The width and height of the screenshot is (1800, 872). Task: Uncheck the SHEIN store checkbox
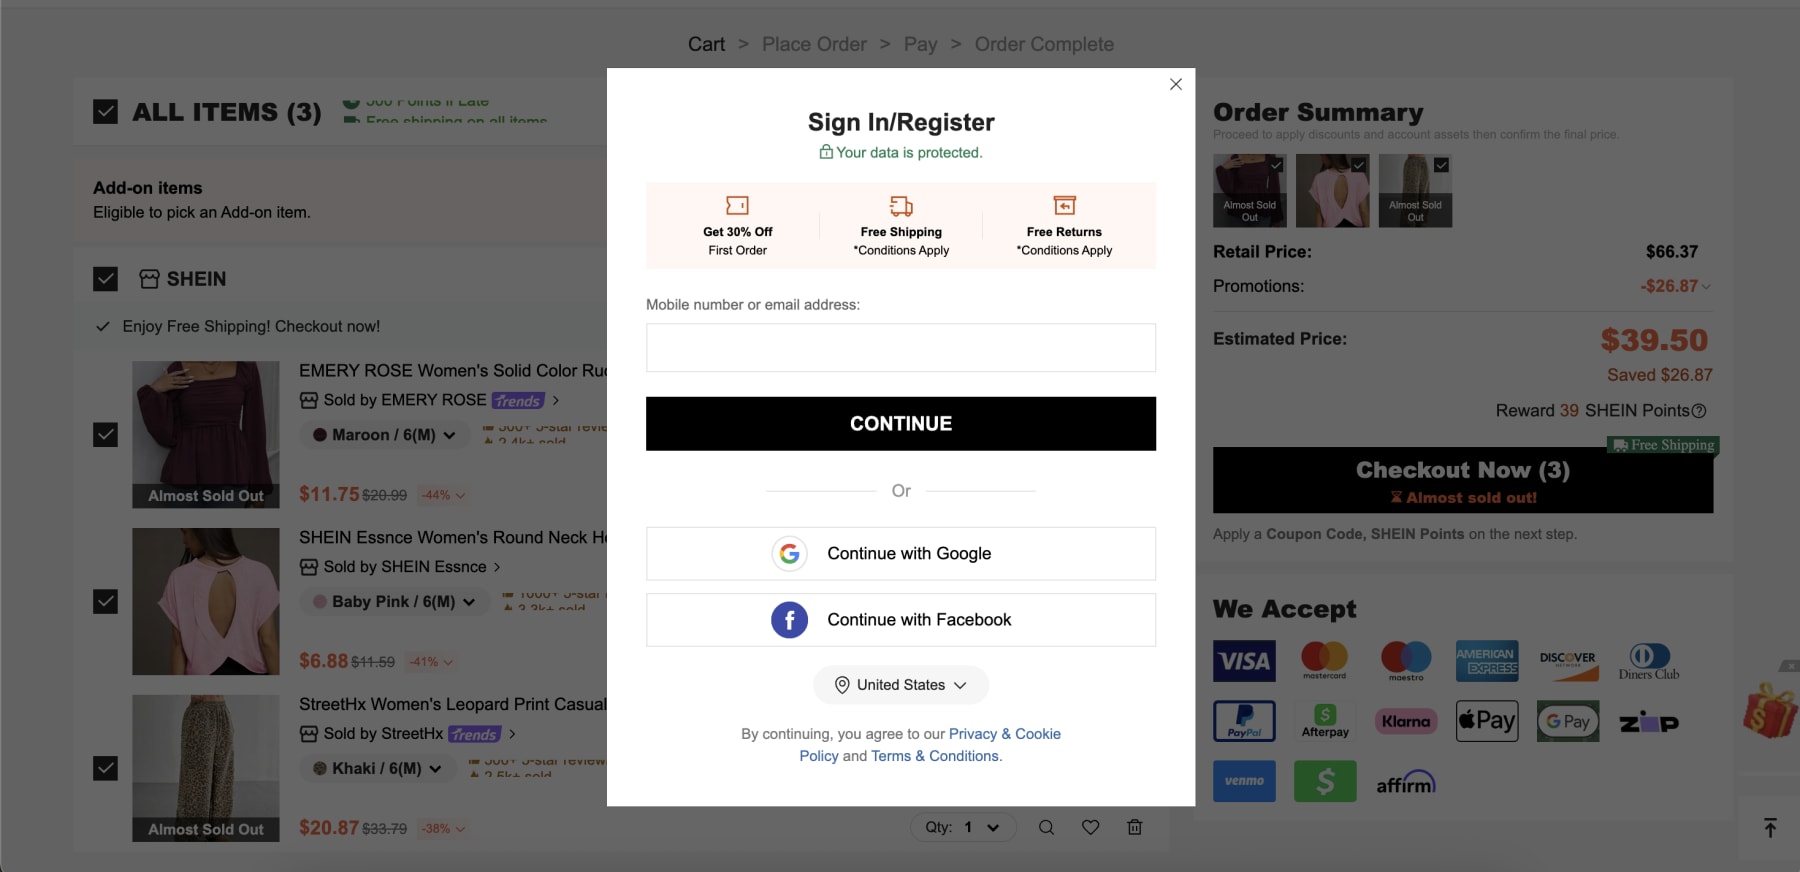point(105,279)
